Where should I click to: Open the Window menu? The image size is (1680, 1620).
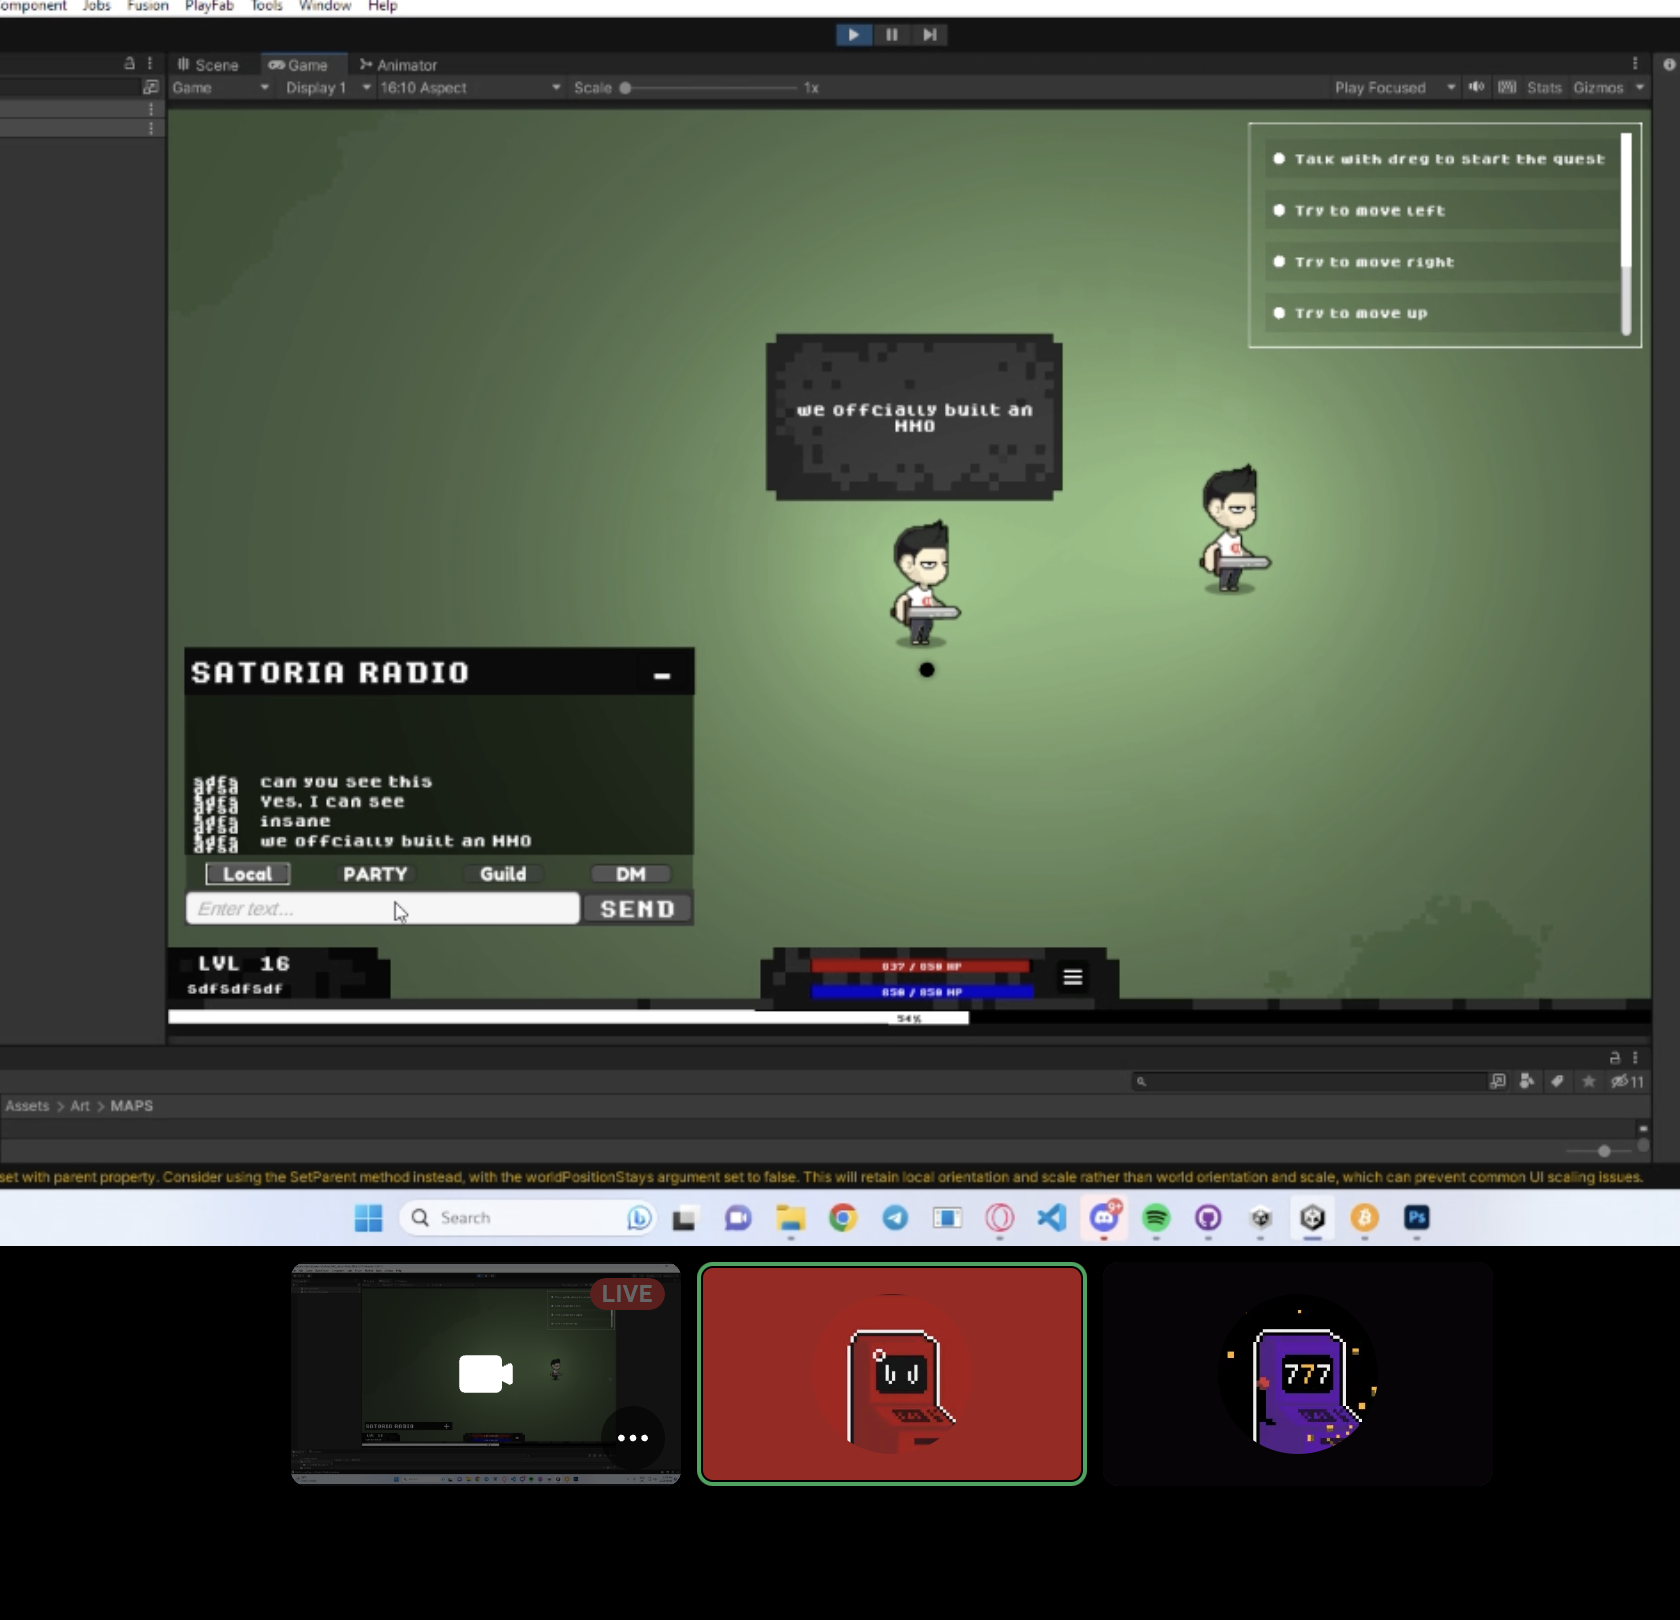tap(325, 6)
